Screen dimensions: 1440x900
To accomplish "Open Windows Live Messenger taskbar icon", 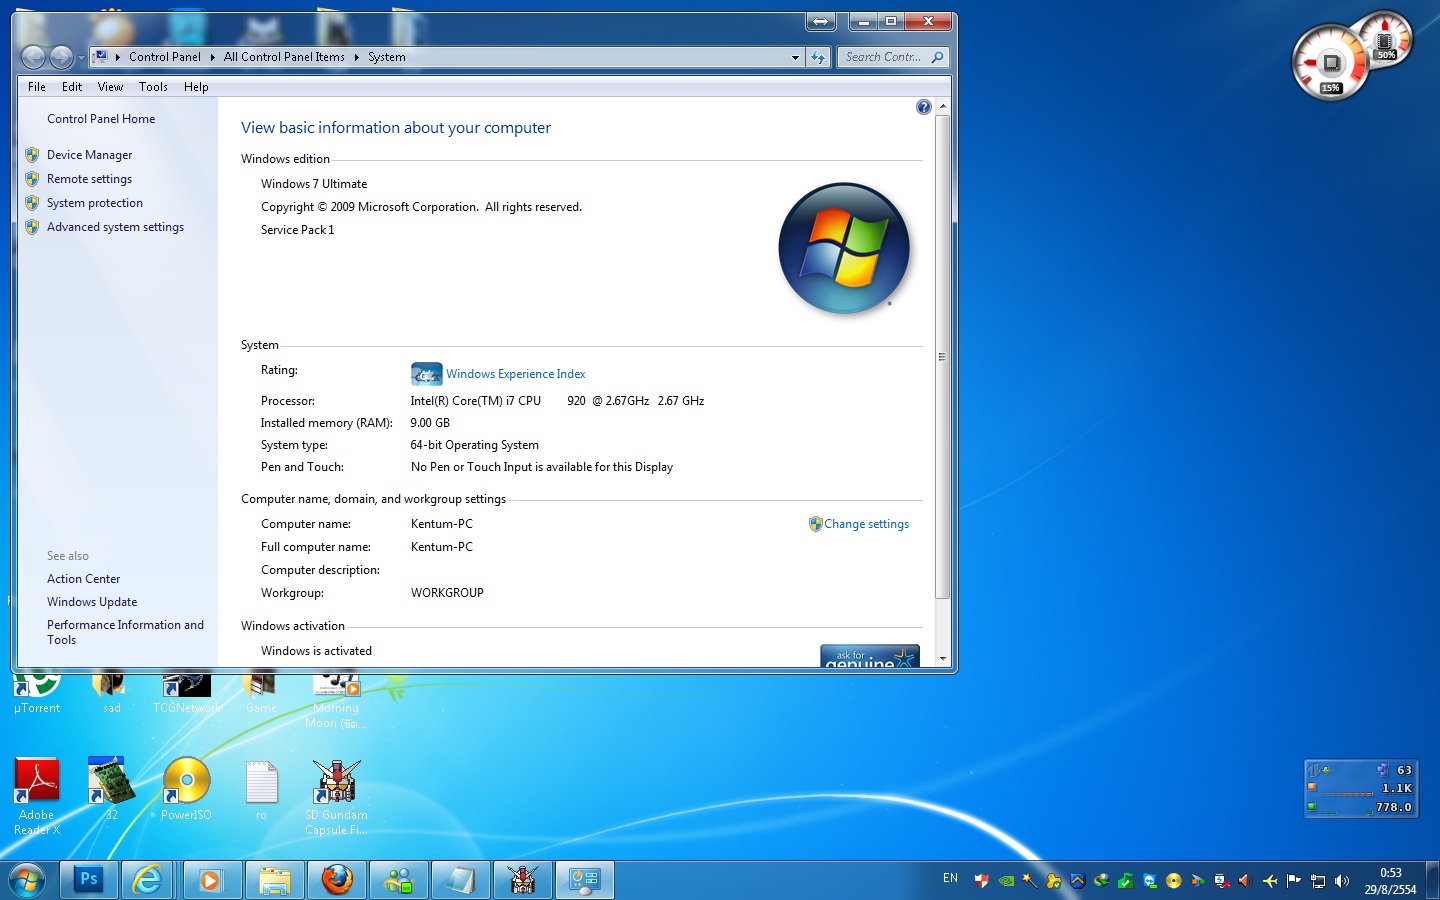I will 399,880.
